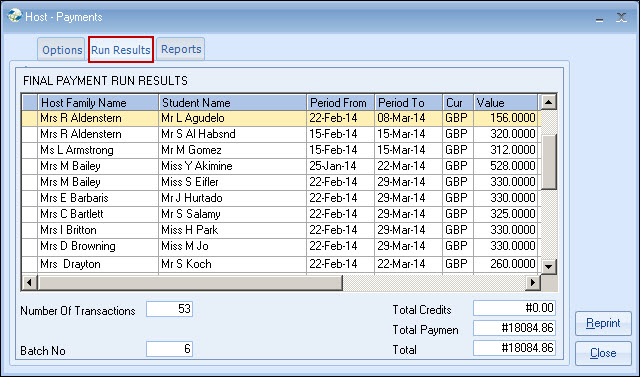Image resolution: width=640 pixels, height=377 pixels.
Task: Select Miss H Park cell
Action: (232, 230)
